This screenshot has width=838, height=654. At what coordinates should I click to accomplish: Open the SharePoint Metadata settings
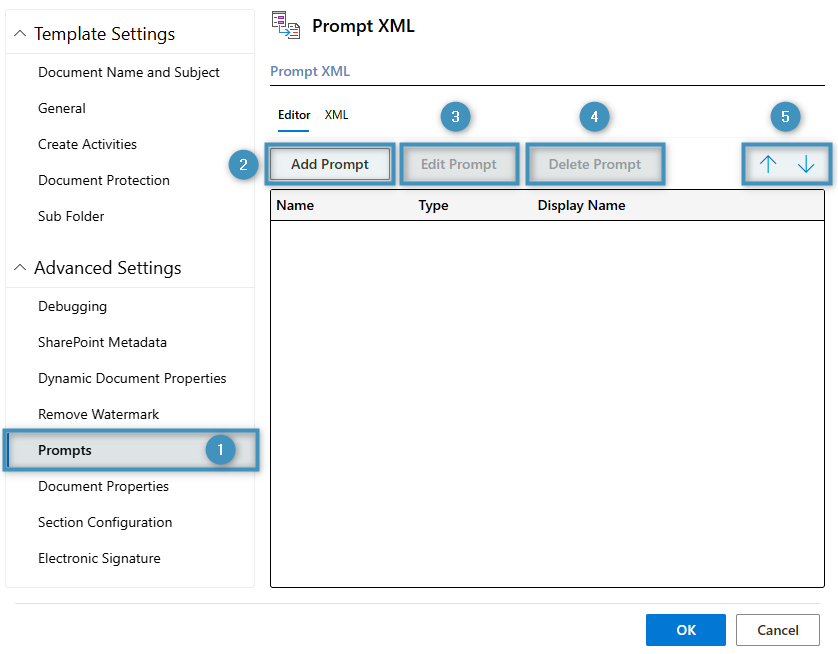click(103, 342)
